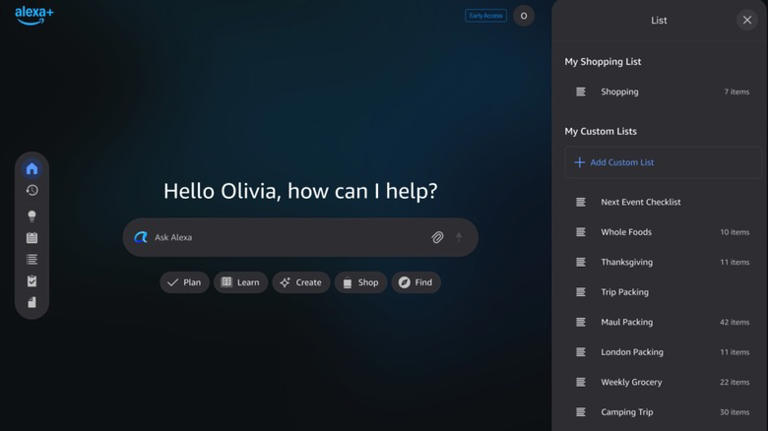Open the Trip Packing list
Screen dimensions: 768x431
point(661,292)
